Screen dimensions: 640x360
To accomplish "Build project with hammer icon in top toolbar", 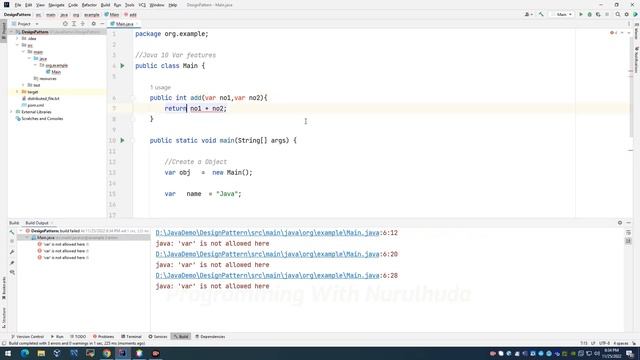I will click(541, 14).
